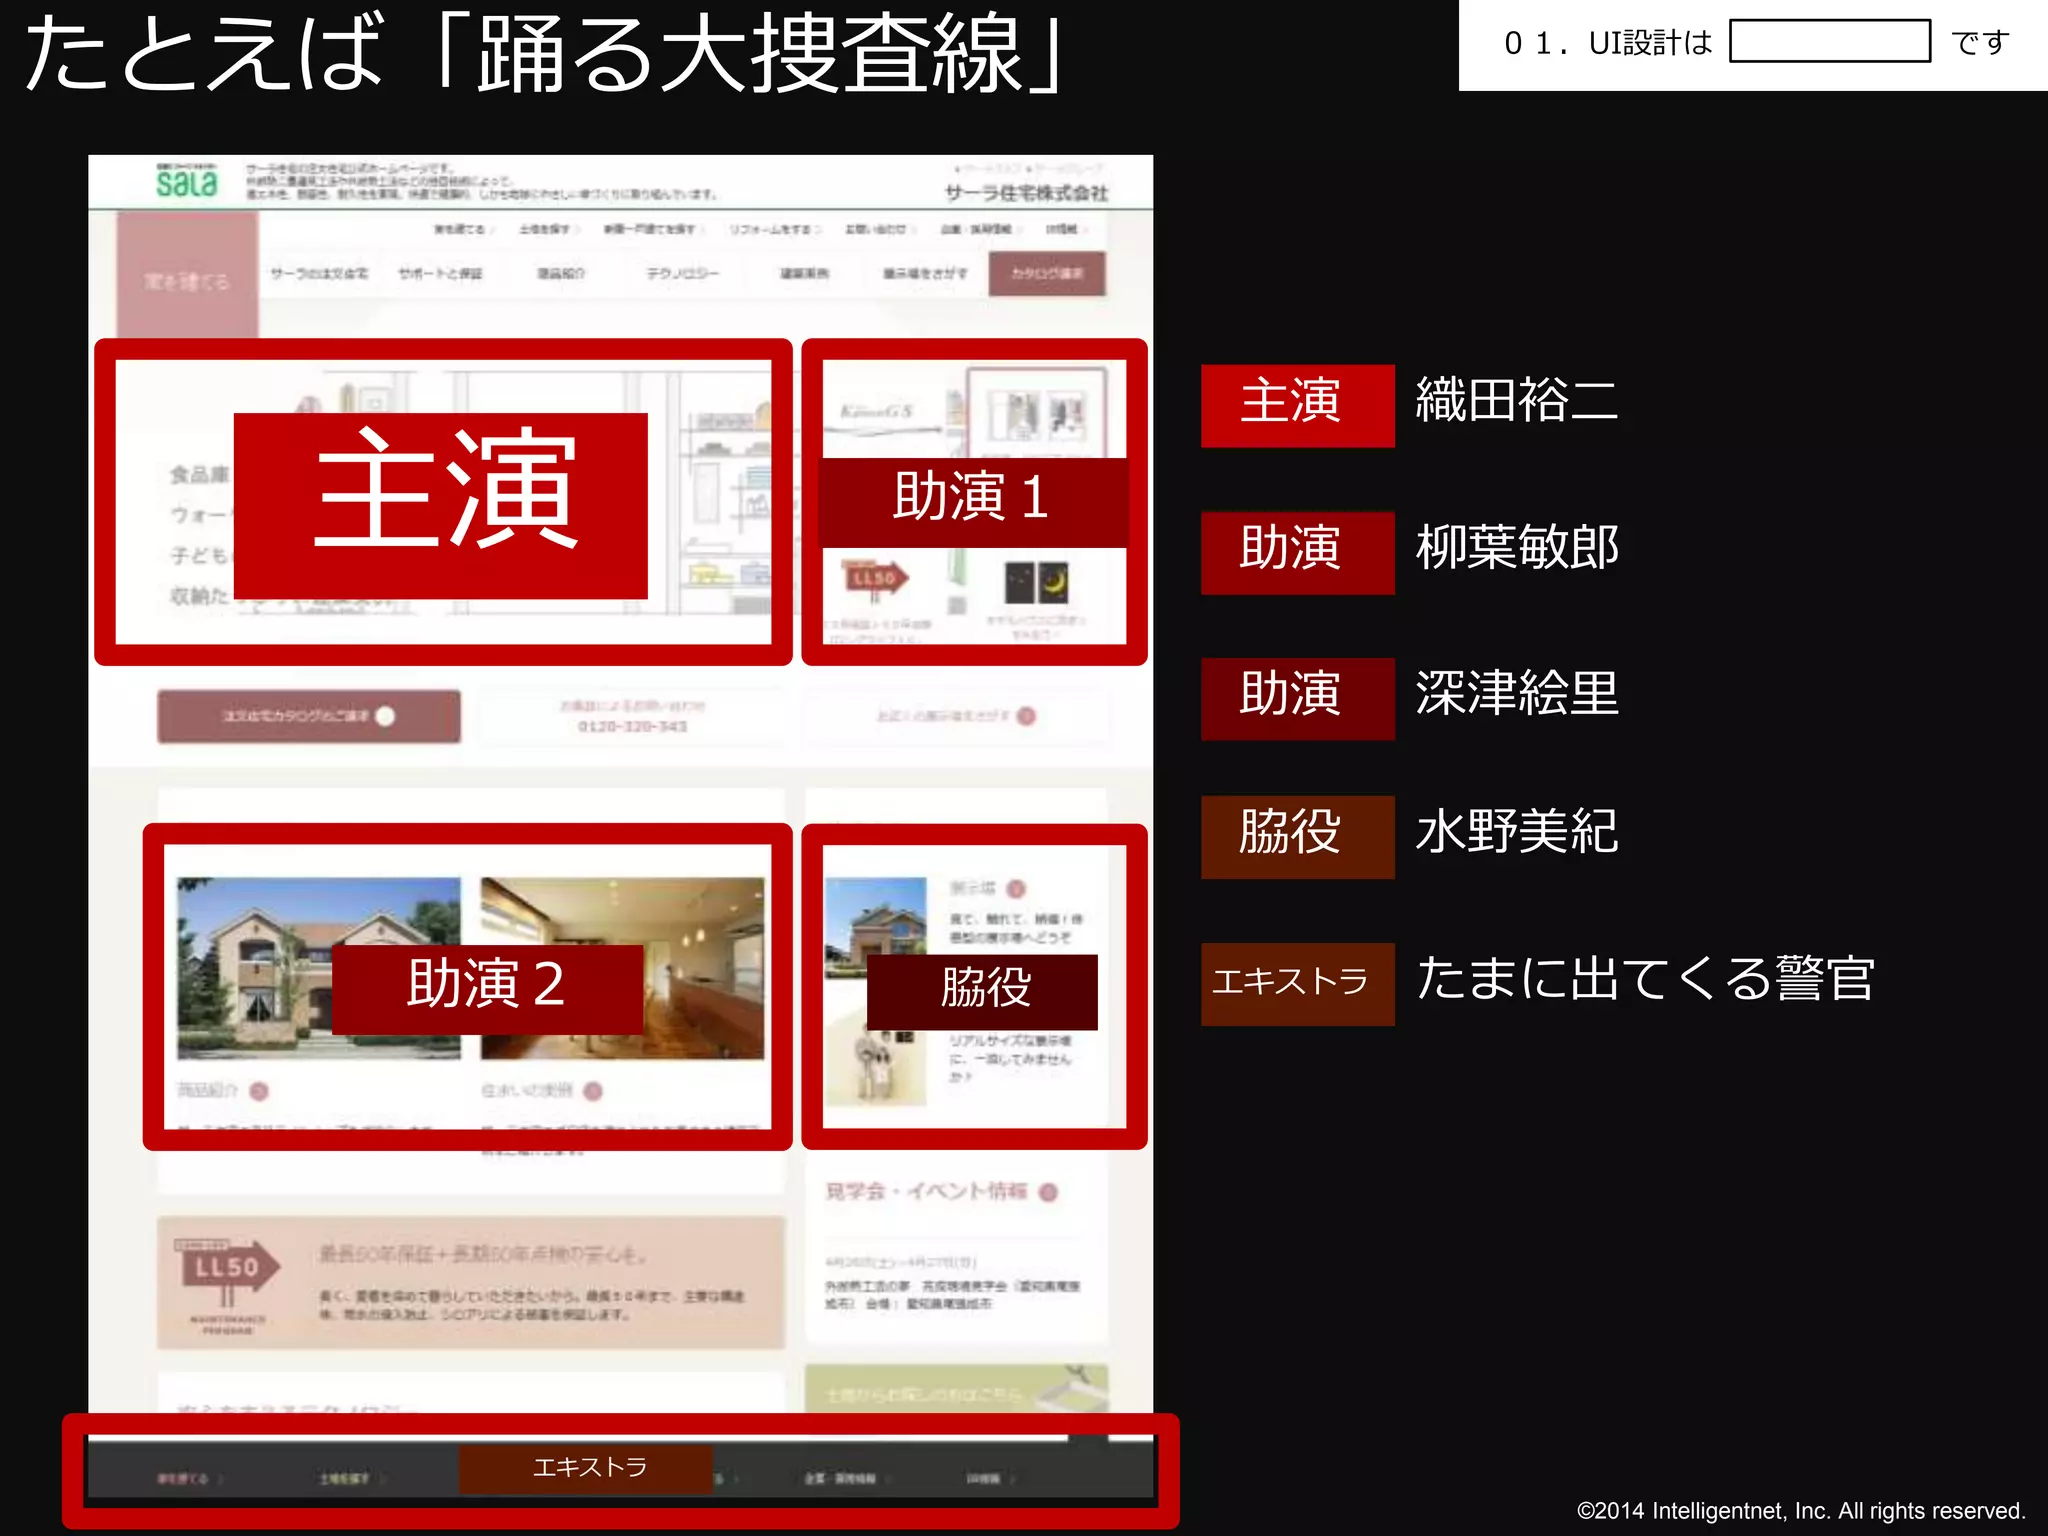Open the interior room photo thumbnail

coord(622,968)
